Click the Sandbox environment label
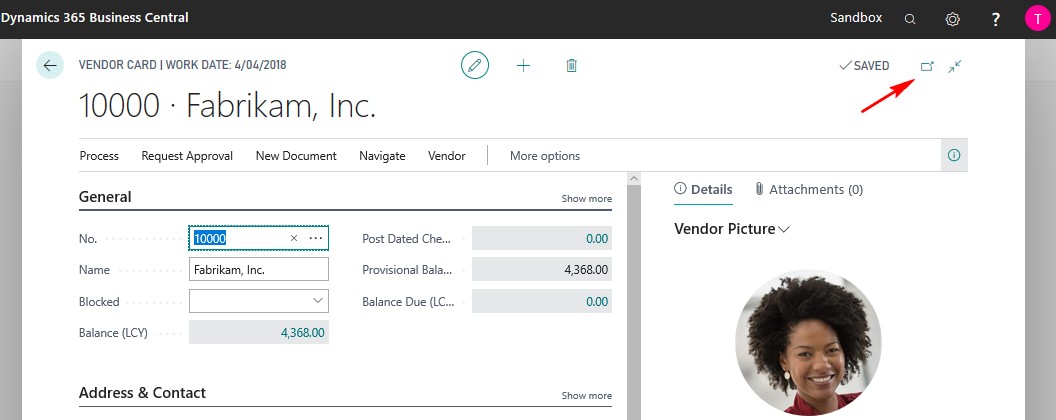The width and height of the screenshot is (1056, 420). tap(856, 18)
